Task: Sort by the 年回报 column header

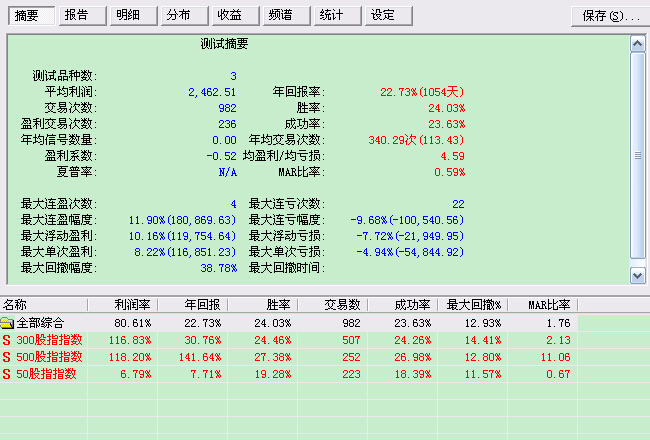Action: point(193,305)
